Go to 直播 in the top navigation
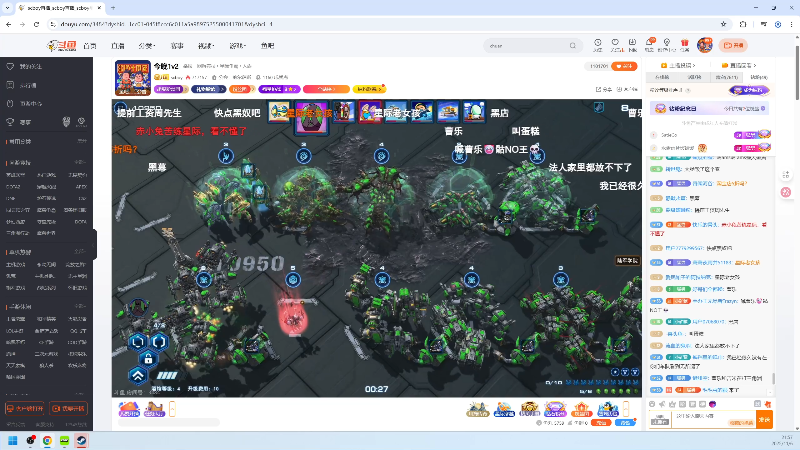 click(x=118, y=46)
